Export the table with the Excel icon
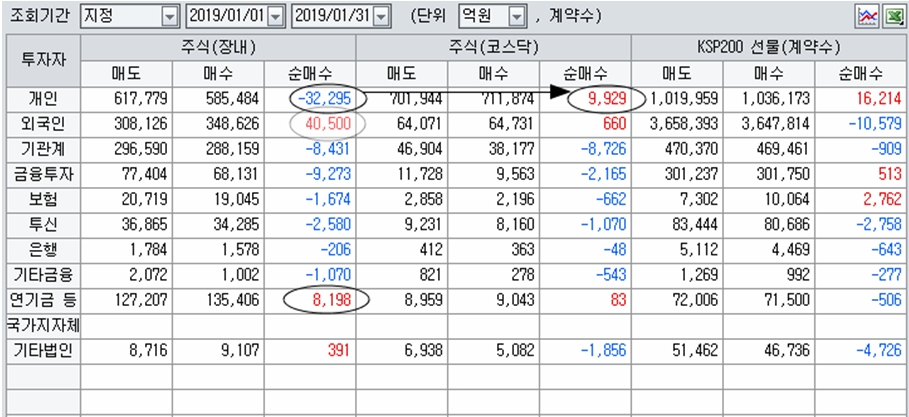This screenshot has width=909, height=417. [890, 17]
